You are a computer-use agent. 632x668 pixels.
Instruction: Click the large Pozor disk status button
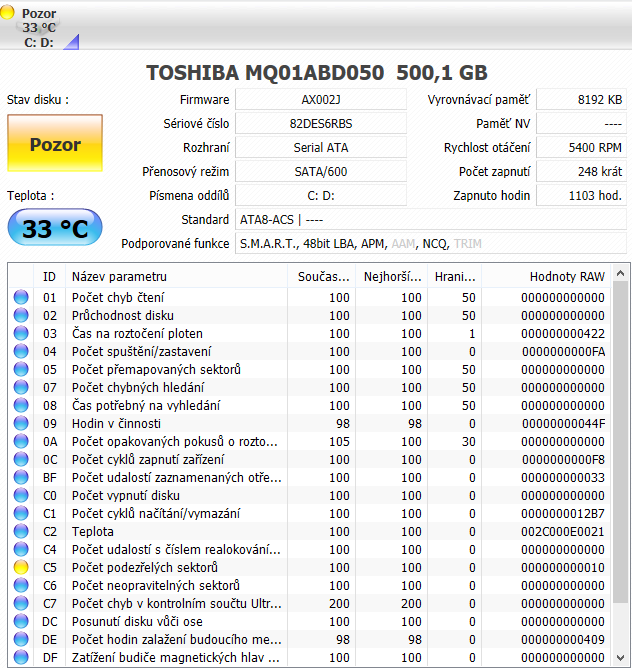click(x=55, y=143)
